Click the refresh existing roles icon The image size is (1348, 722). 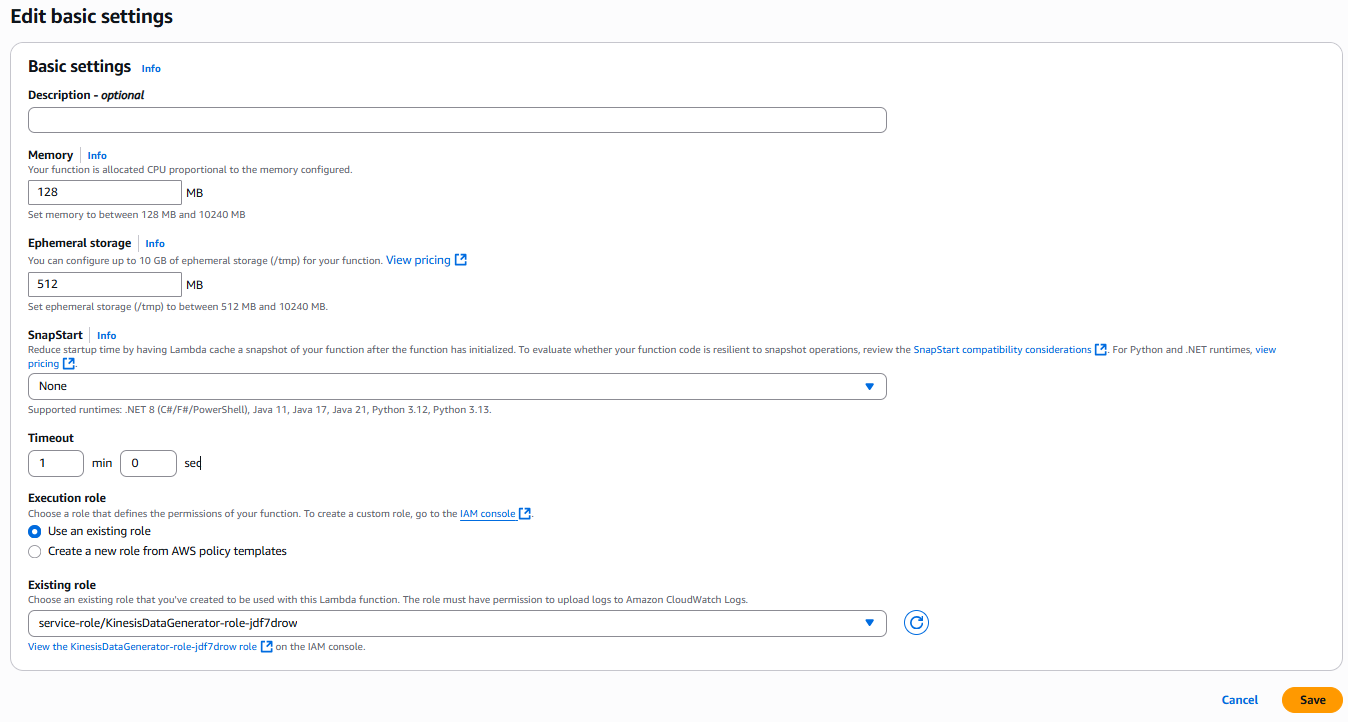[x=916, y=623]
